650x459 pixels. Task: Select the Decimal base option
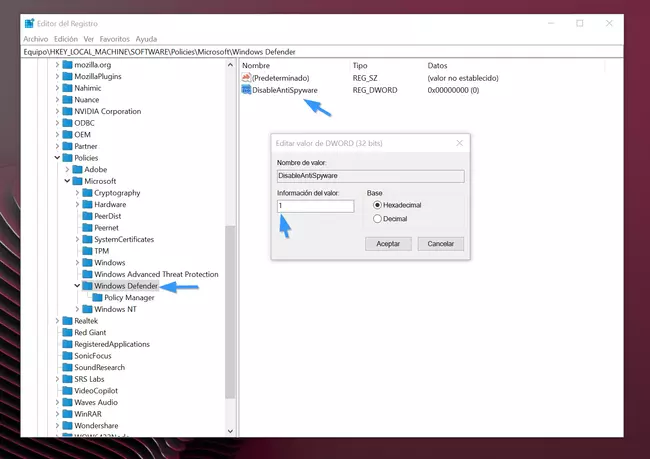coord(377,218)
